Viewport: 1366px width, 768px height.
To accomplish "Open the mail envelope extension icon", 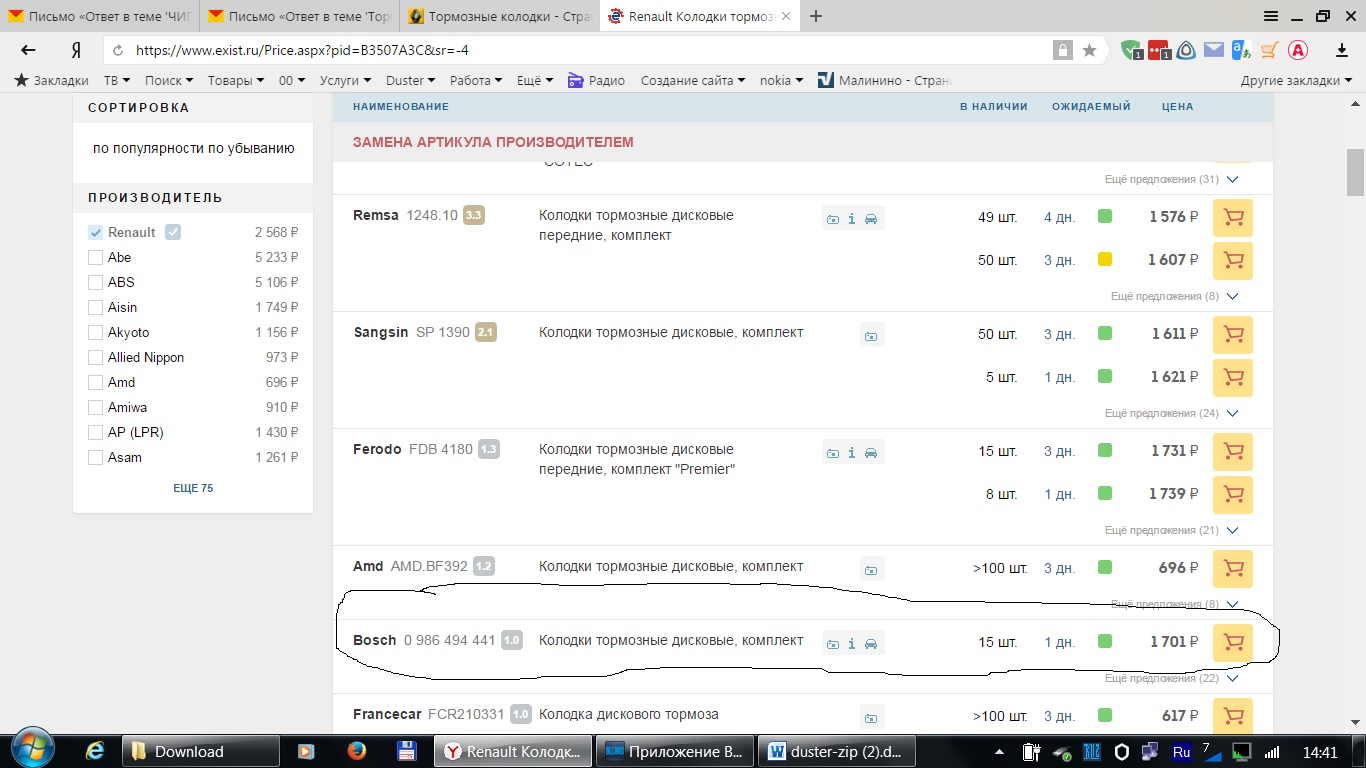I will pos(1213,50).
